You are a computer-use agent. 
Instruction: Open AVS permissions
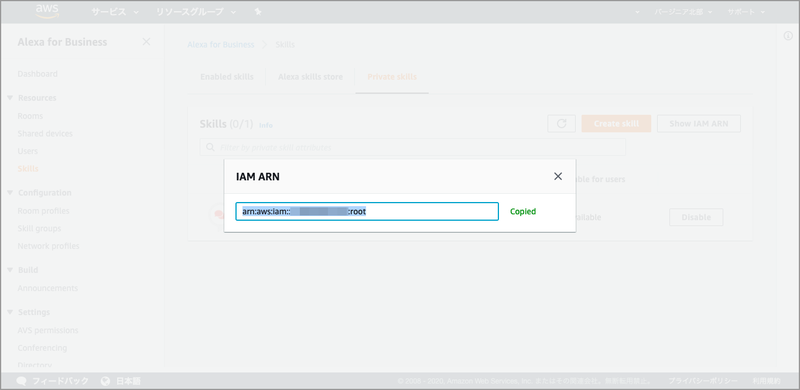coord(48,330)
